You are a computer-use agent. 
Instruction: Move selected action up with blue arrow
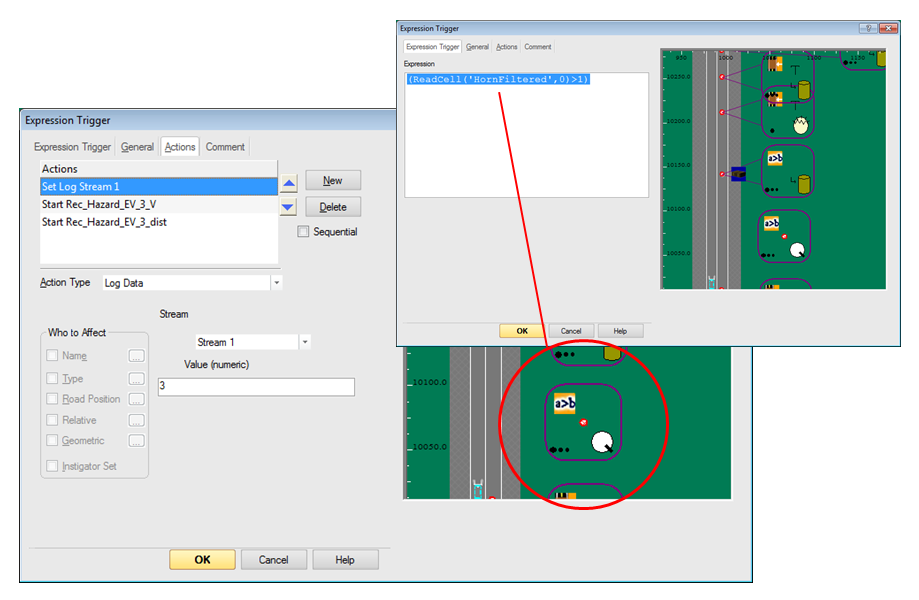tap(288, 184)
